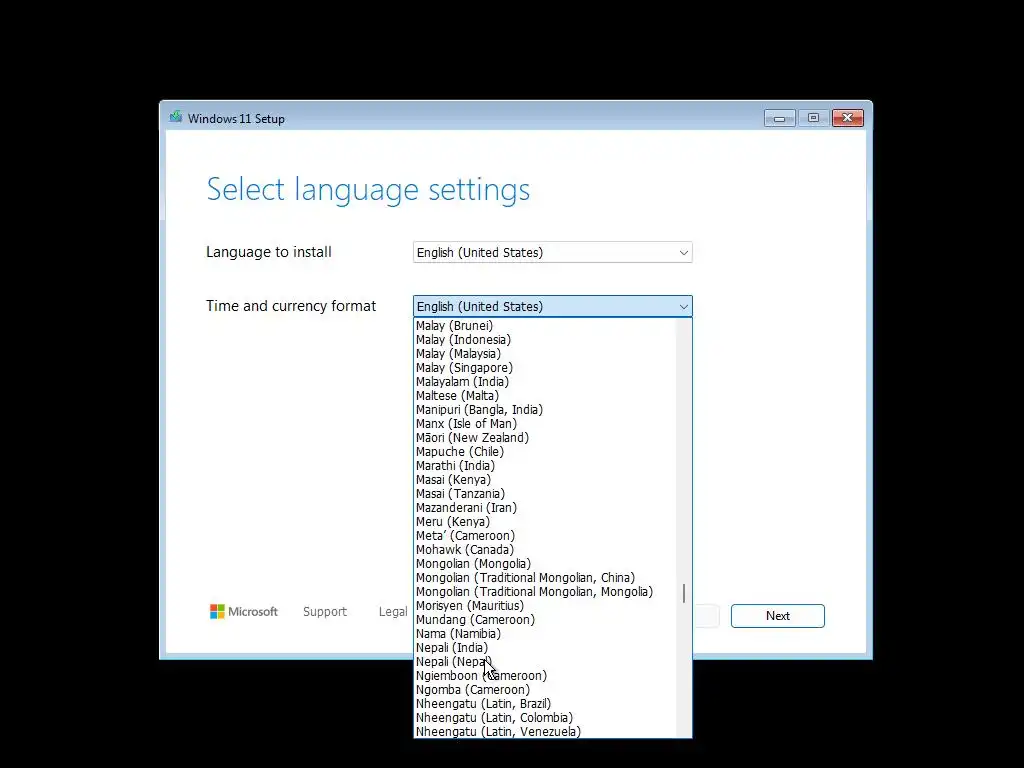Select Malay (Indonesia) from the list
This screenshot has height=768, width=1024.
[545, 340]
